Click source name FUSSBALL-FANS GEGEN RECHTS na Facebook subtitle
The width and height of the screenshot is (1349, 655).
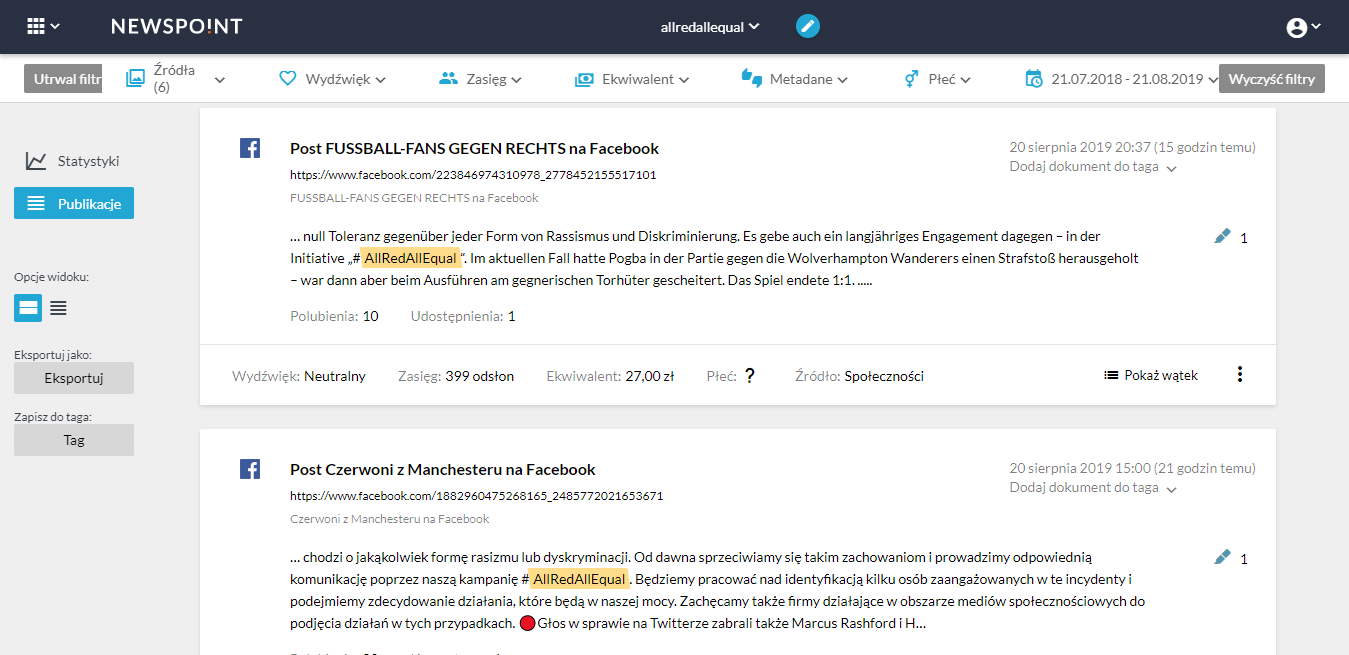click(x=414, y=198)
